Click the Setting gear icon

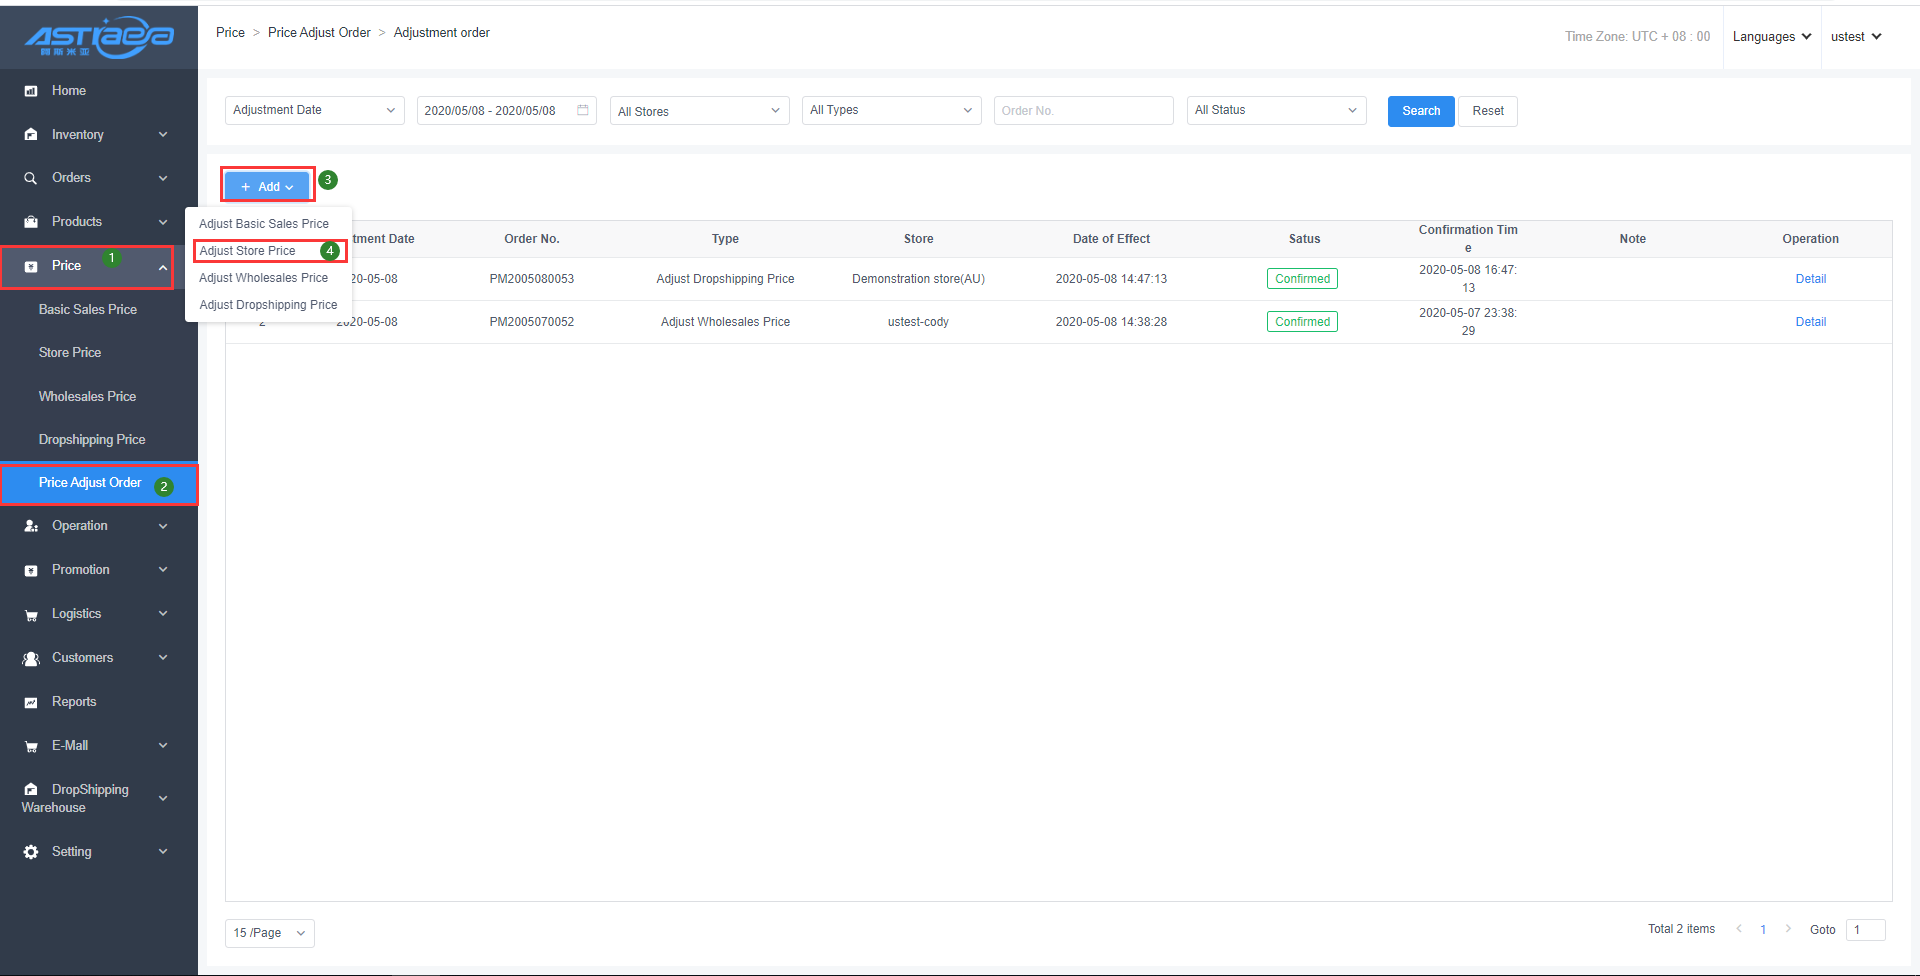(31, 852)
